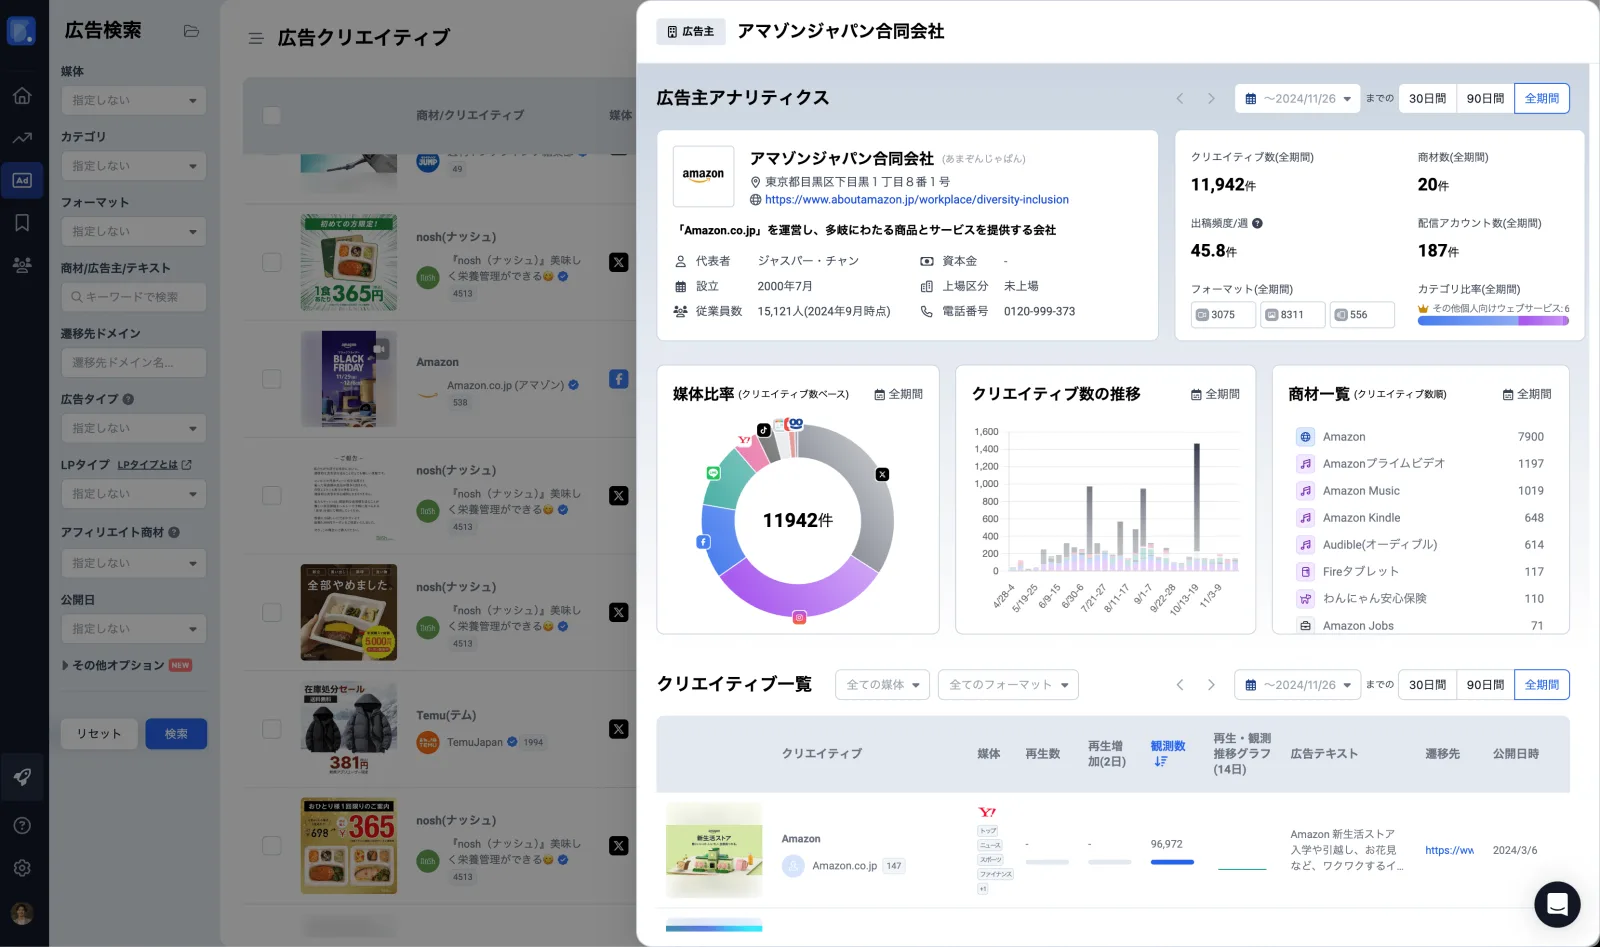This screenshot has height=947, width=1600.
Task: Check the nosh text letter row checkbox
Action: 271,495
